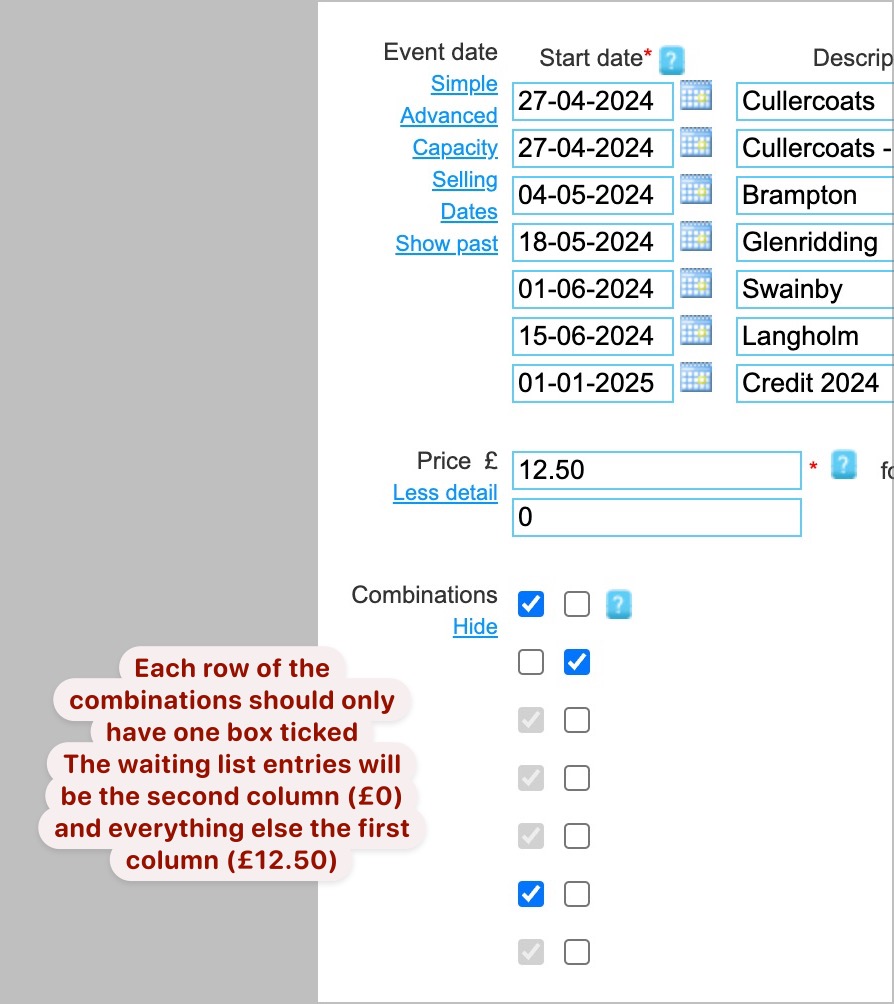Viewport: 894px width, 1004px height.
Task: Open calendar picker beside 15-06-2024 date
Action: 695,333
